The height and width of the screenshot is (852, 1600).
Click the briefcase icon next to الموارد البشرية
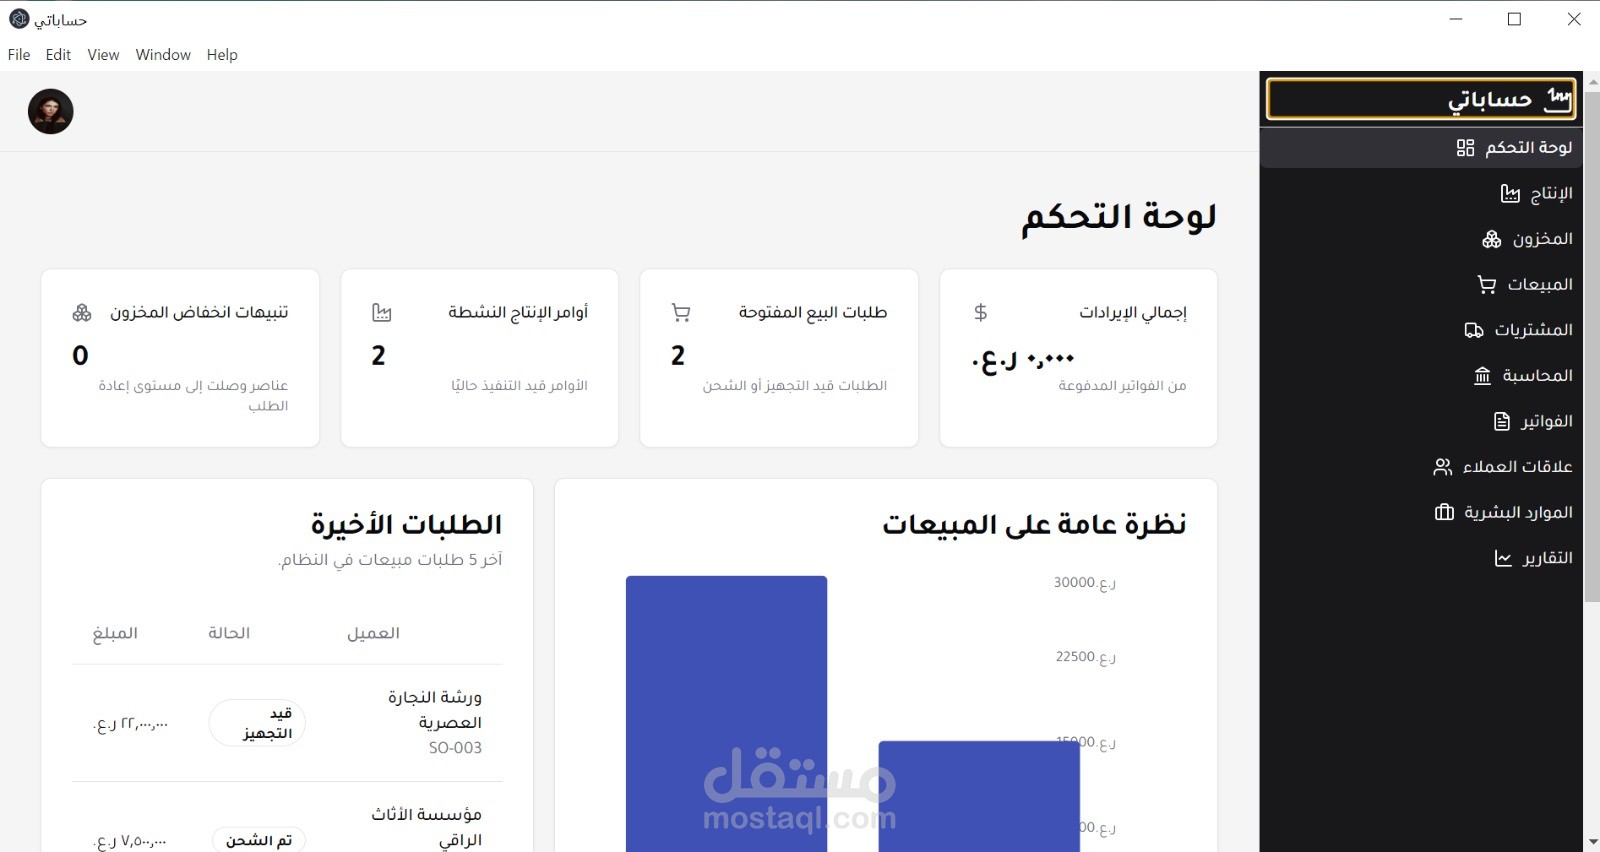pos(1444,513)
